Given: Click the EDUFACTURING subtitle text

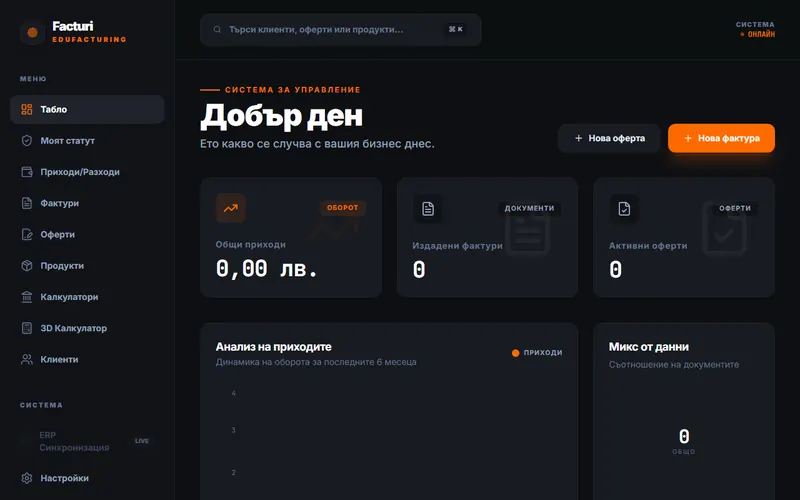Looking at the screenshot, I should click(x=89, y=39).
